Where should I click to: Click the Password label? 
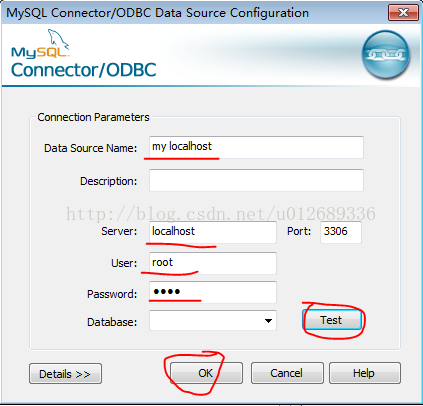point(112,294)
